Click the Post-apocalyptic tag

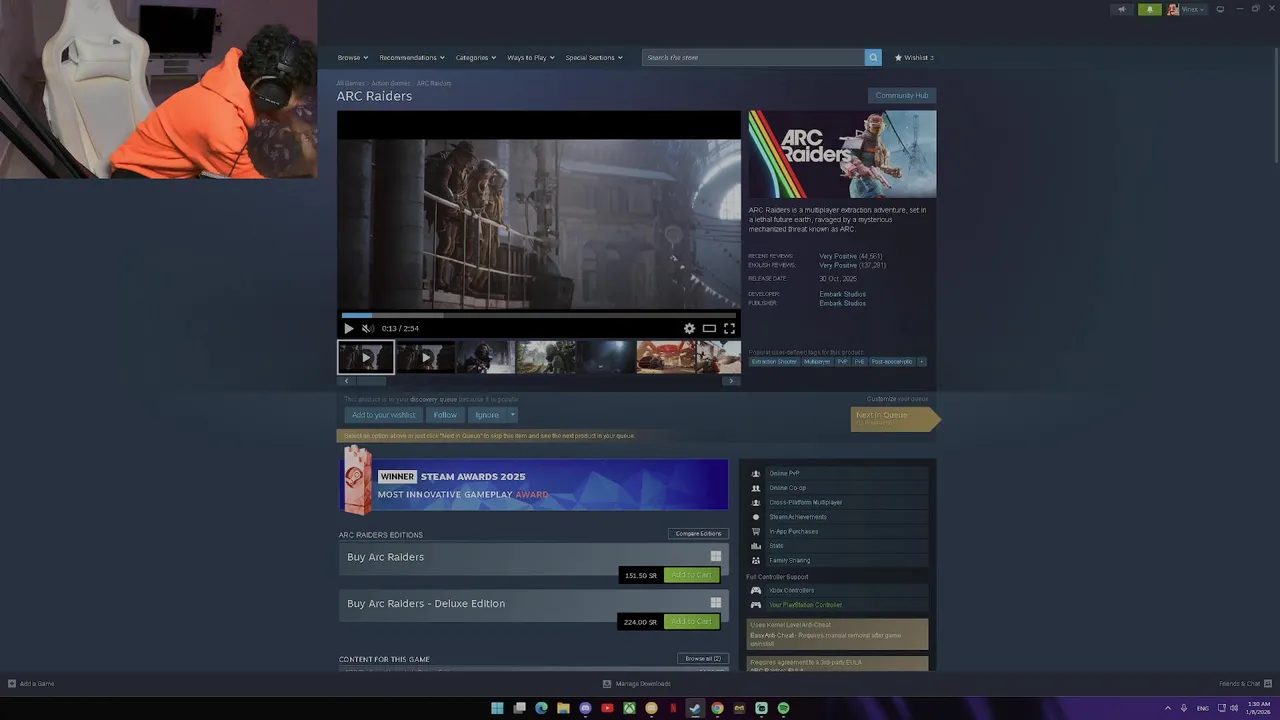tap(891, 362)
